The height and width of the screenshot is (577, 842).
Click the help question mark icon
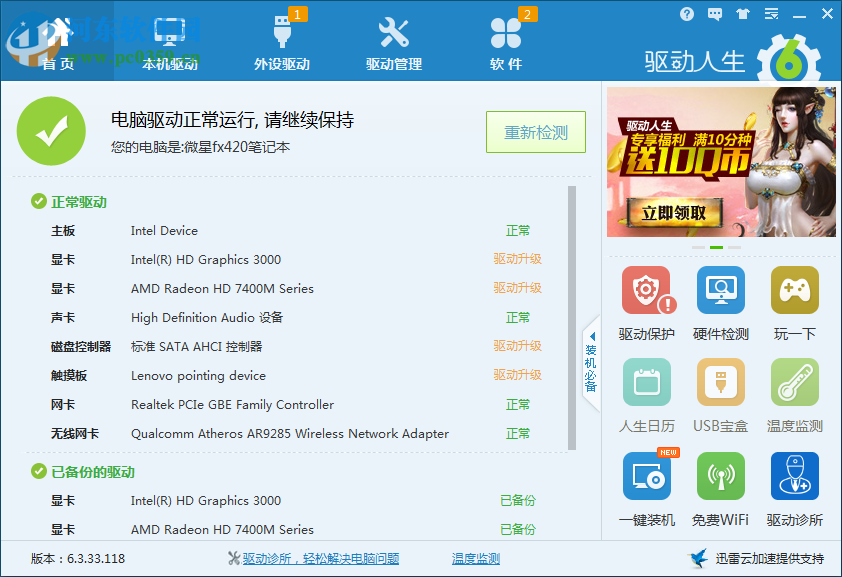[x=687, y=13]
